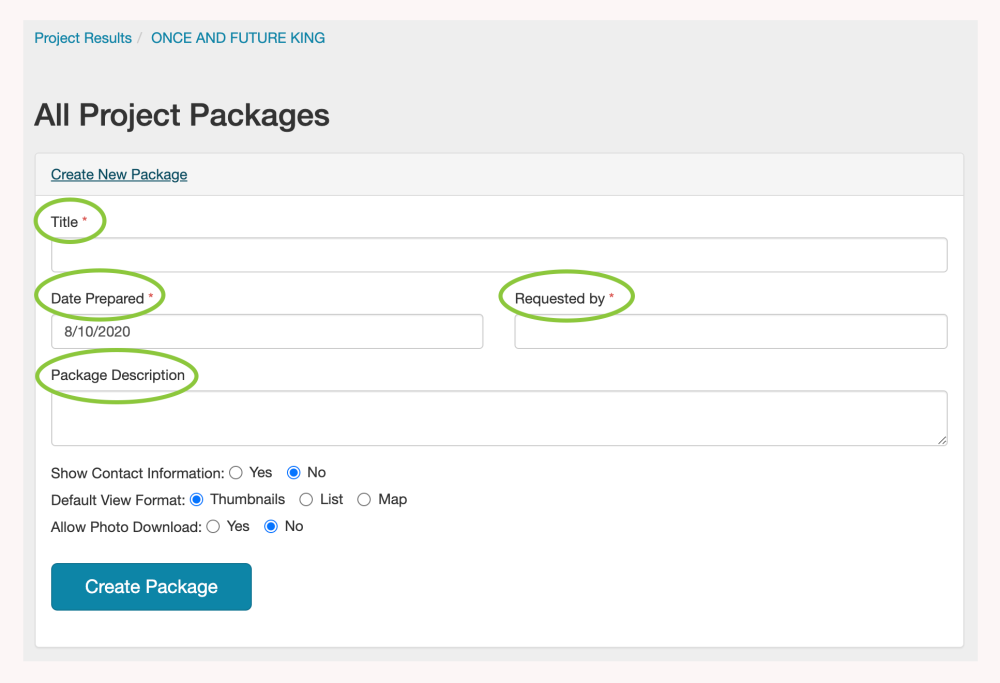1000x683 pixels.
Task: Focus the Package Description text area
Action: tap(499, 418)
